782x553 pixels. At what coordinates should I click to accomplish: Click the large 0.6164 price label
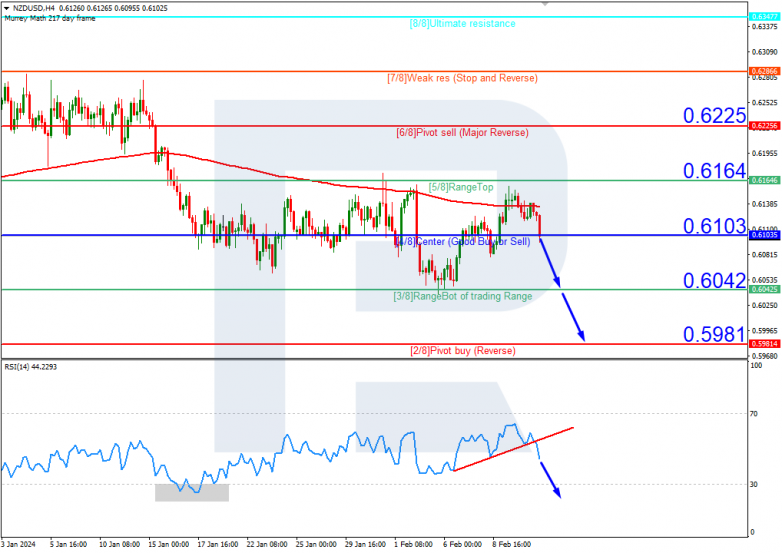pyautogui.click(x=714, y=171)
